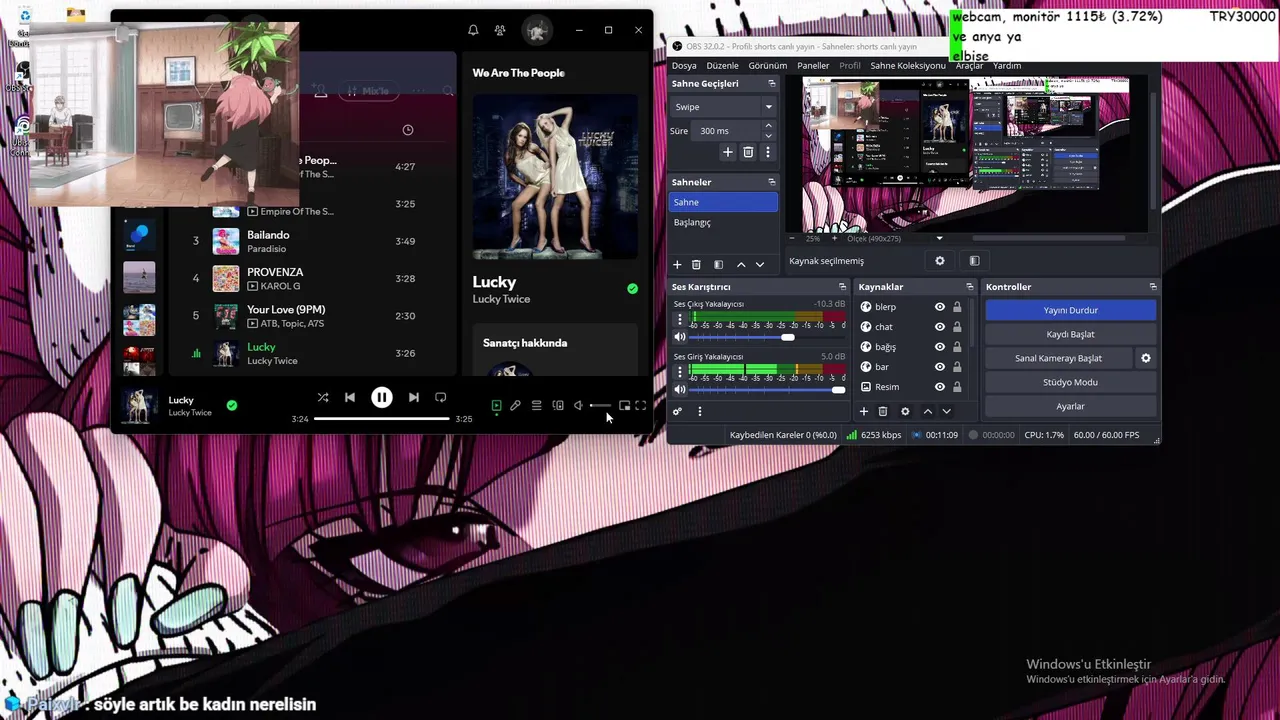Hide the bar source
The width and height of the screenshot is (1280, 720).
[x=940, y=367]
